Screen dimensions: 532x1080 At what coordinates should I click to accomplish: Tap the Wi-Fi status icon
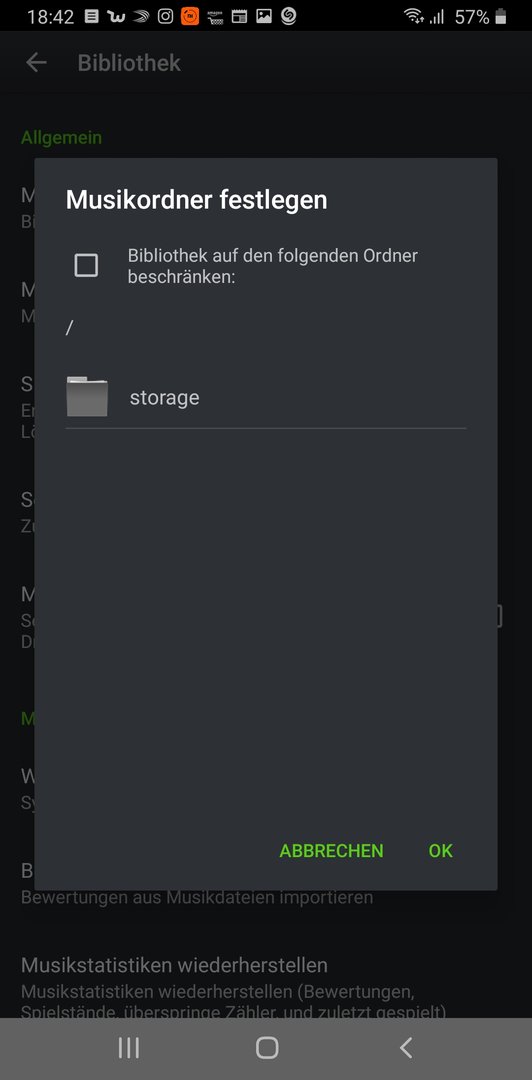pyautogui.click(x=413, y=16)
